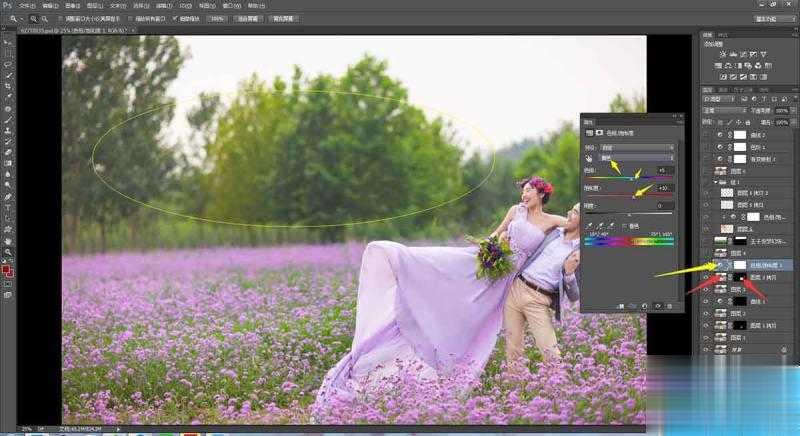Open the layer blend mode dropdown
800x436 pixels.
tap(724, 110)
